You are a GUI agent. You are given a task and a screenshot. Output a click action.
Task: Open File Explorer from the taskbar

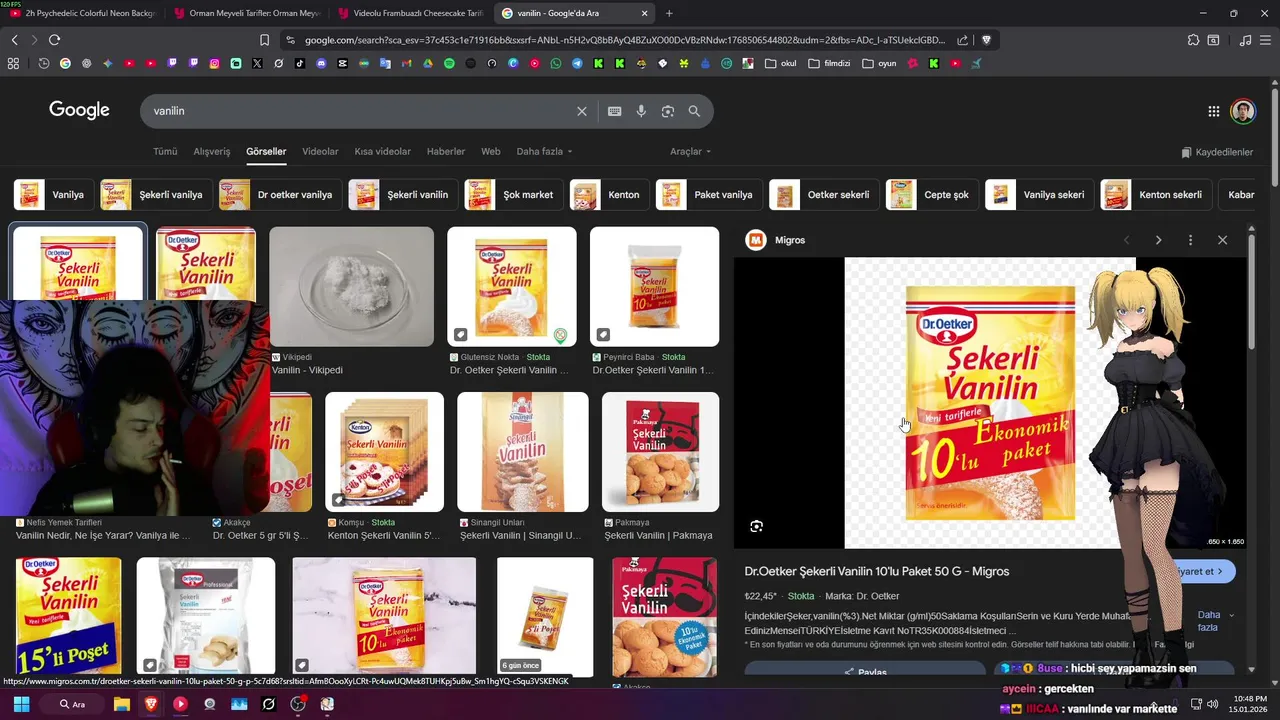(121, 704)
